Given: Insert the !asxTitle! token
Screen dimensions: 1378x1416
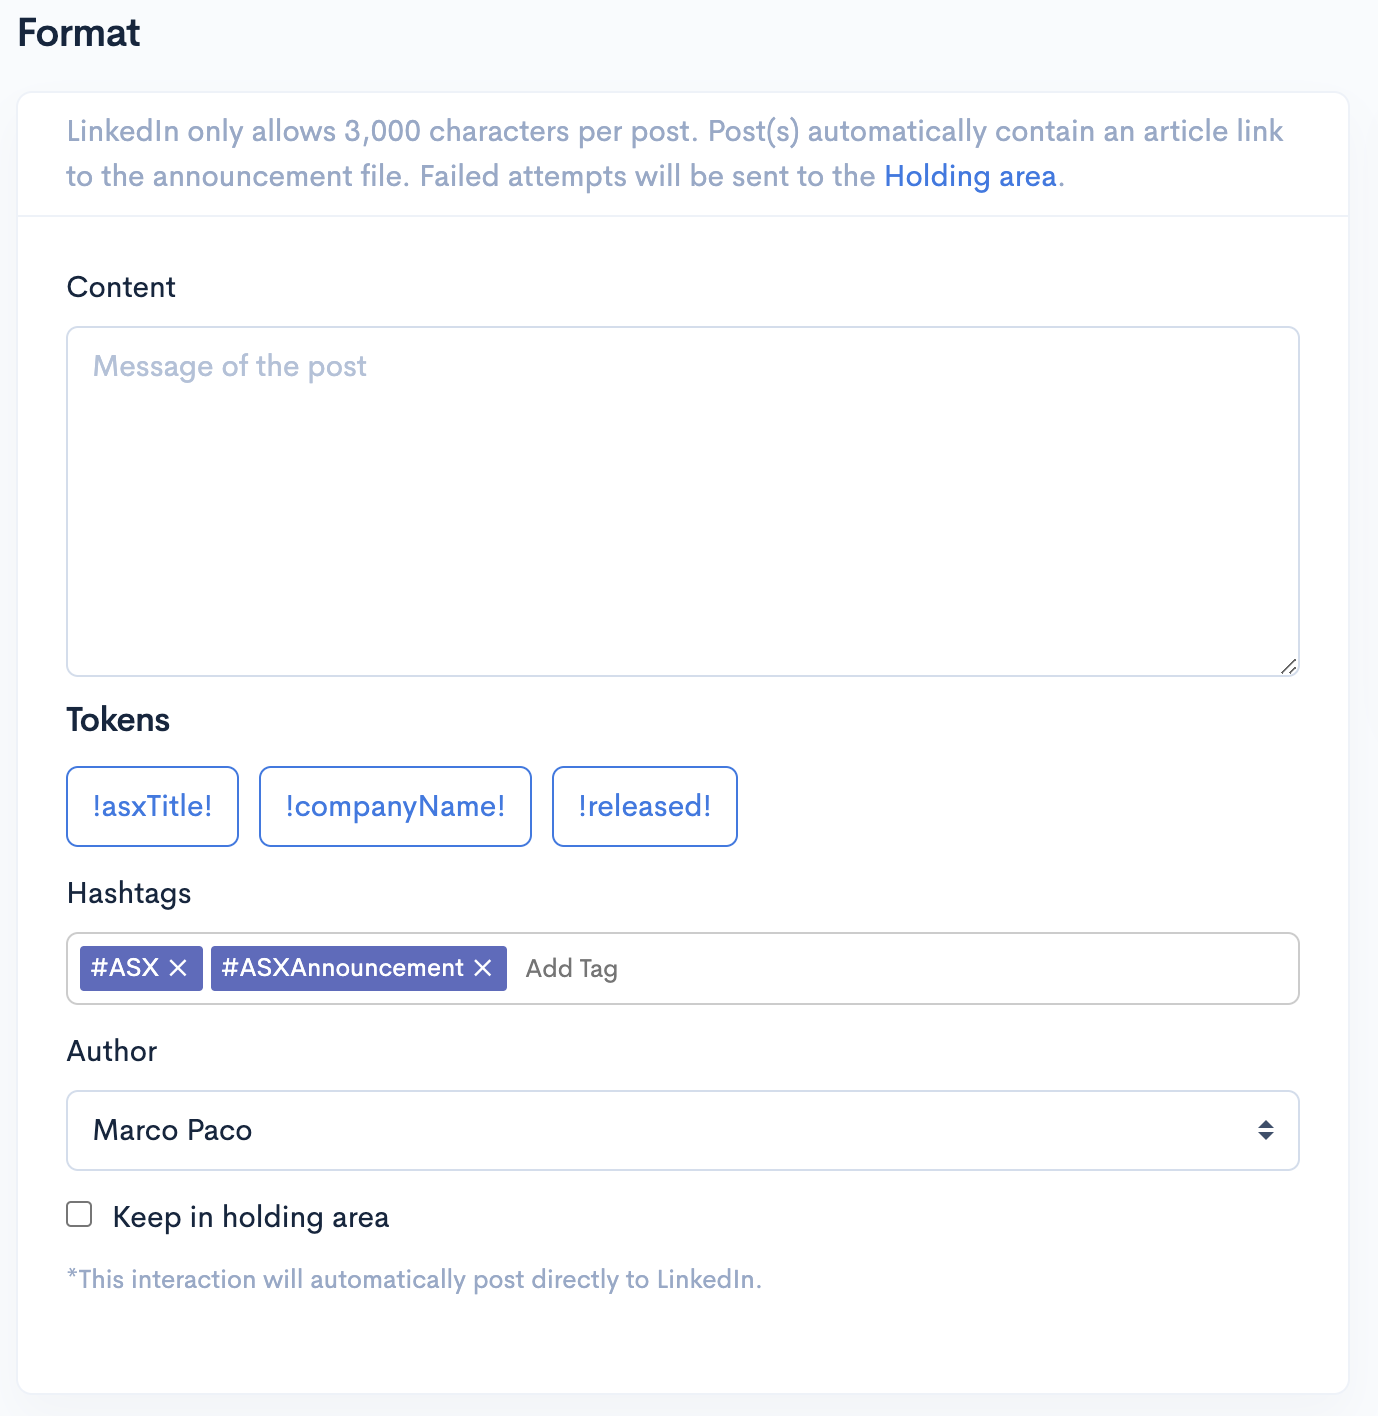Looking at the screenshot, I should 152,806.
